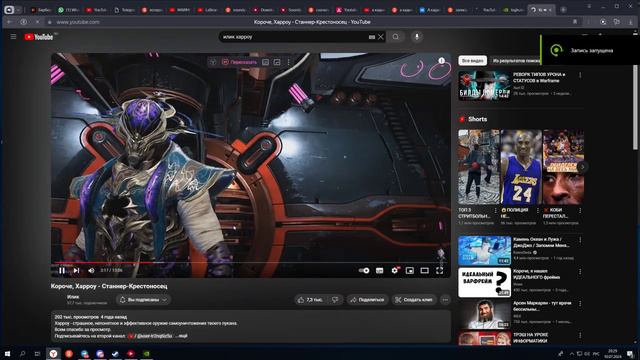
Task: Open Windows Start menu
Action: (x=7, y=353)
